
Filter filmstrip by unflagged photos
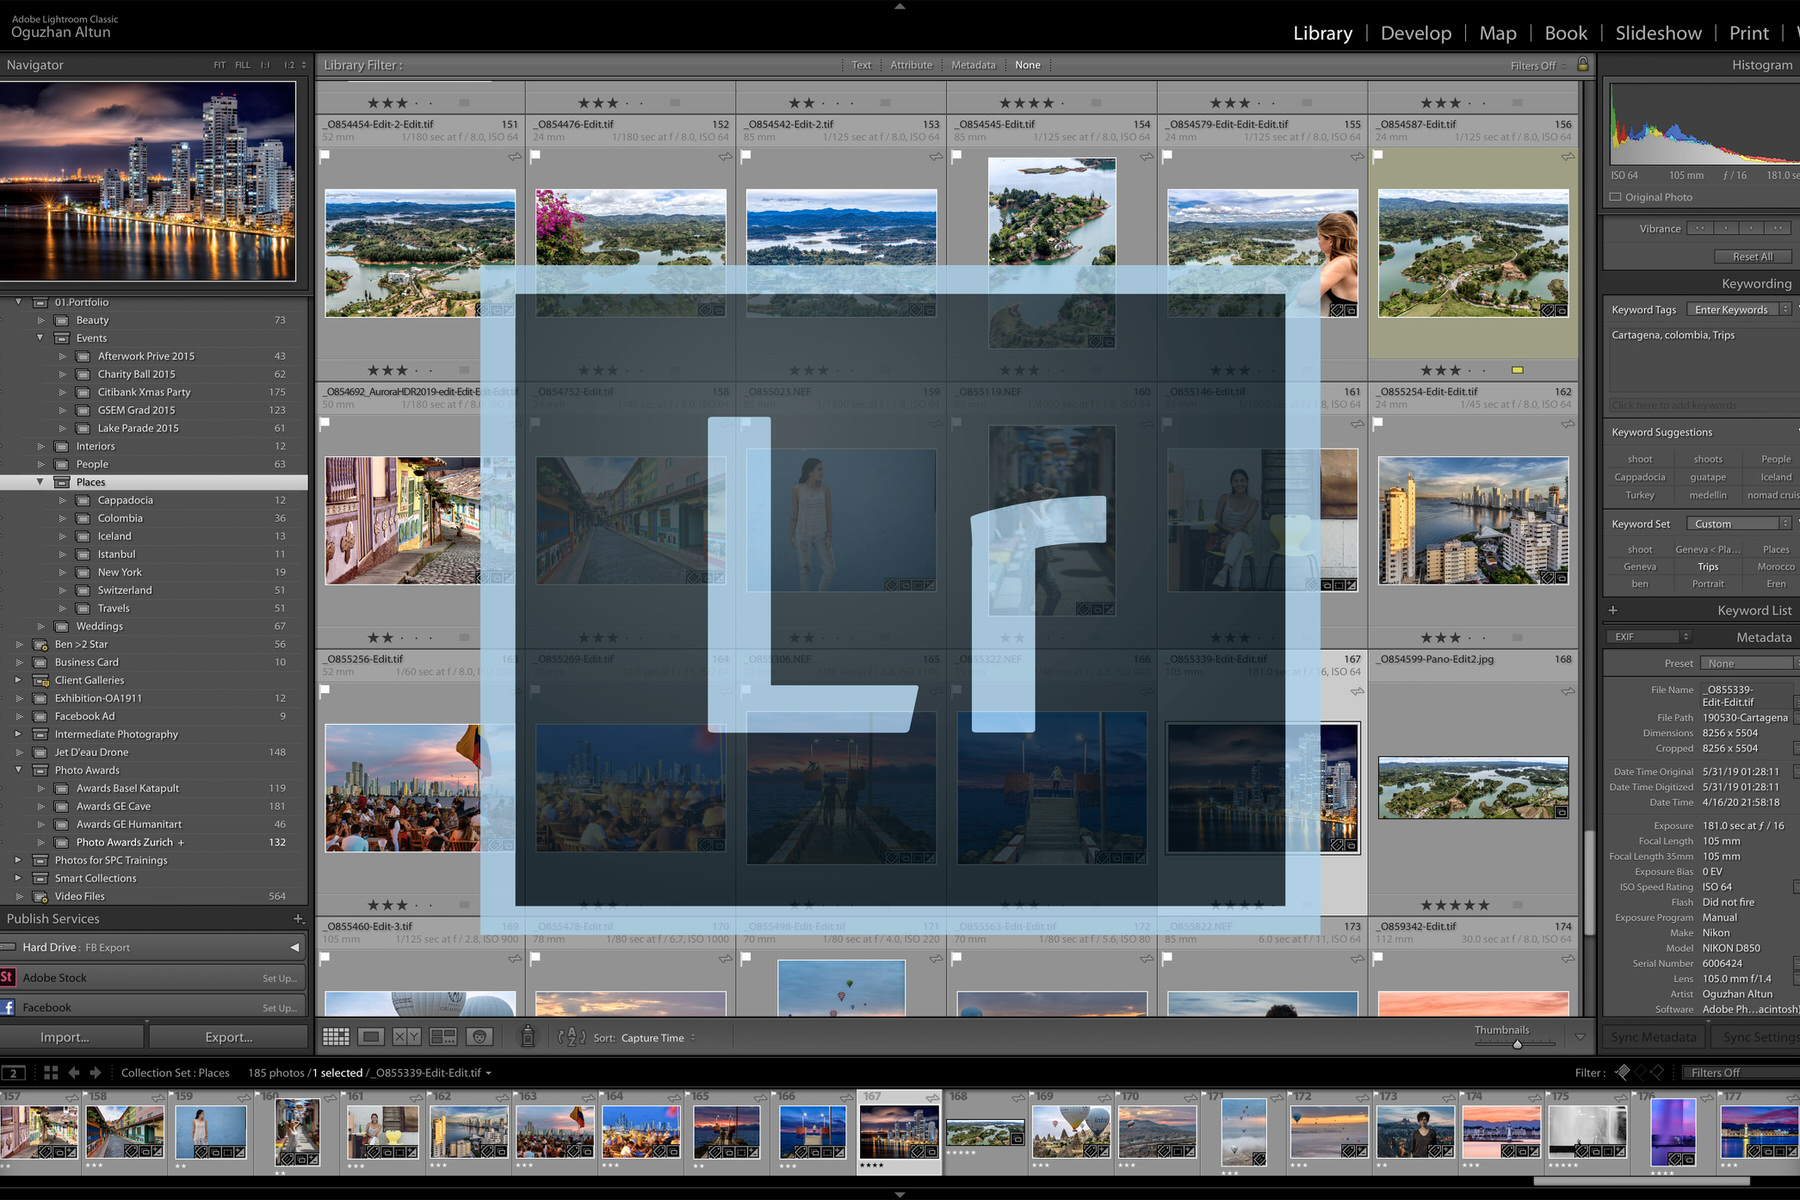point(1640,1072)
